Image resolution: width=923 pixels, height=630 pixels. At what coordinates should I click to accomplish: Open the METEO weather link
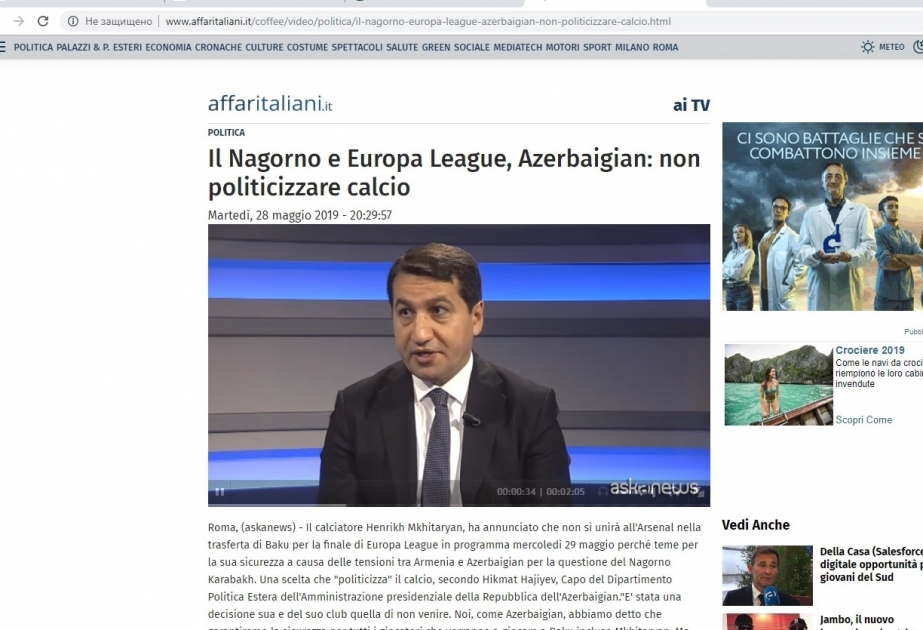892,47
